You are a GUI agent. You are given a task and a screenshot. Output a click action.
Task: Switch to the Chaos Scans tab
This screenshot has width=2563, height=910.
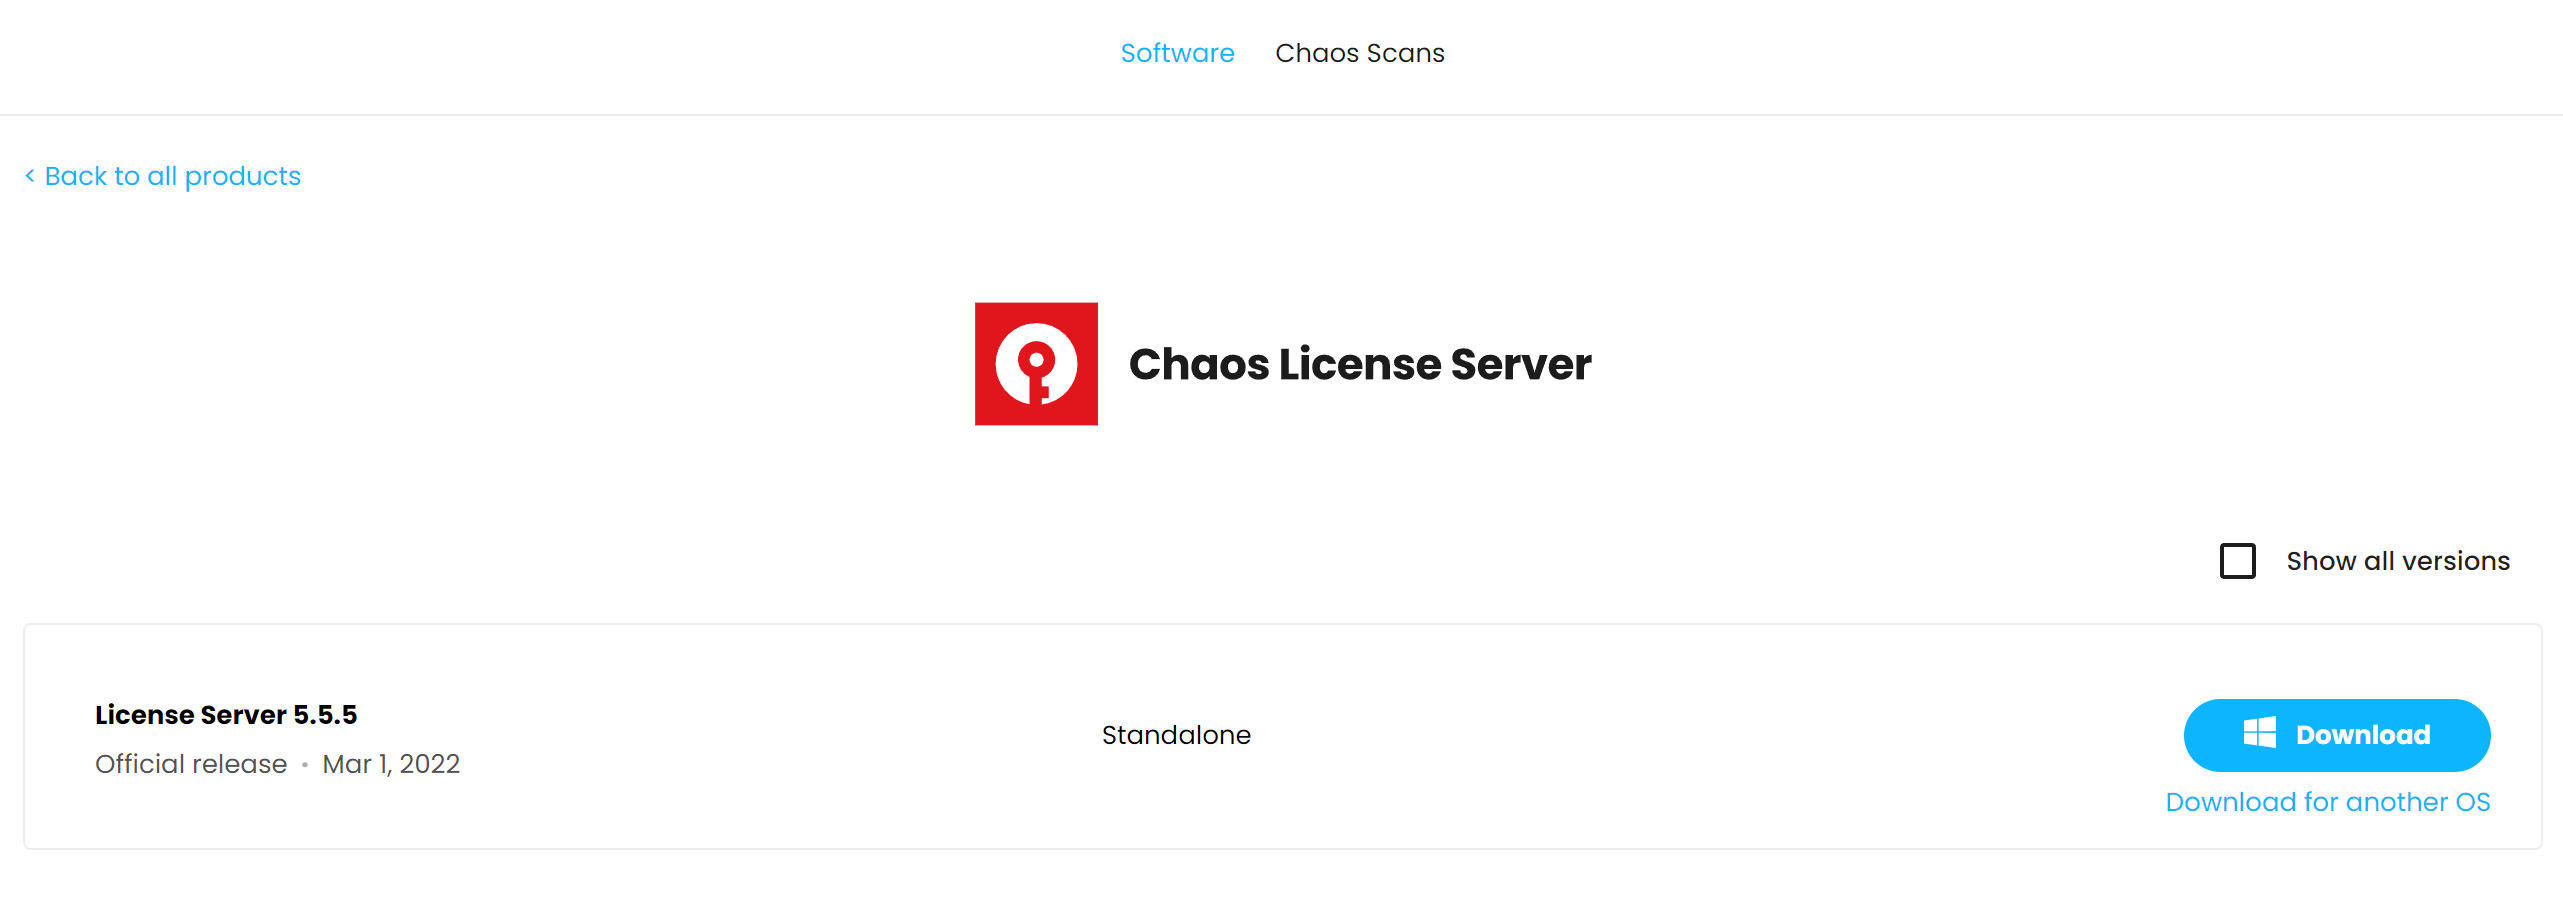point(1359,53)
